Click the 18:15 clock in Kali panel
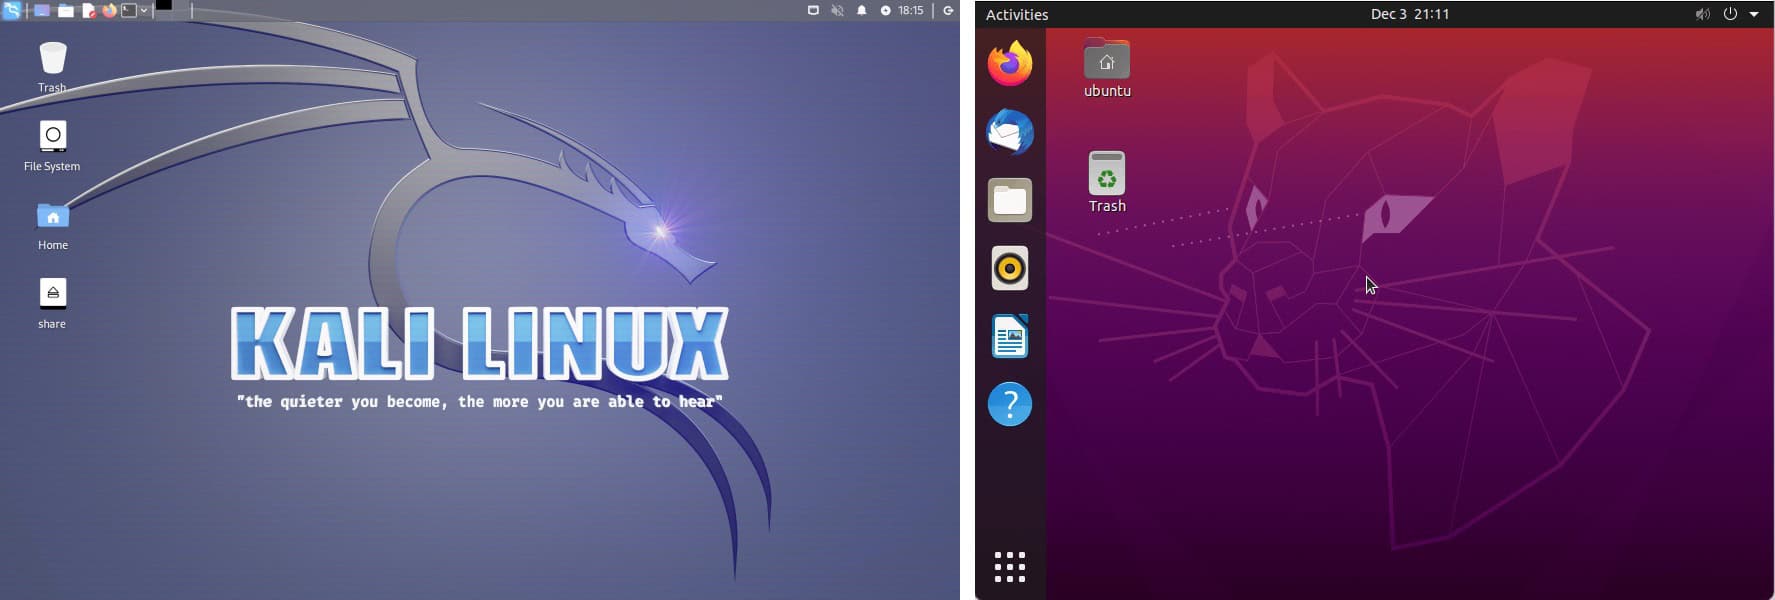The height and width of the screenshot is (600, 1775). coord(910,11)
